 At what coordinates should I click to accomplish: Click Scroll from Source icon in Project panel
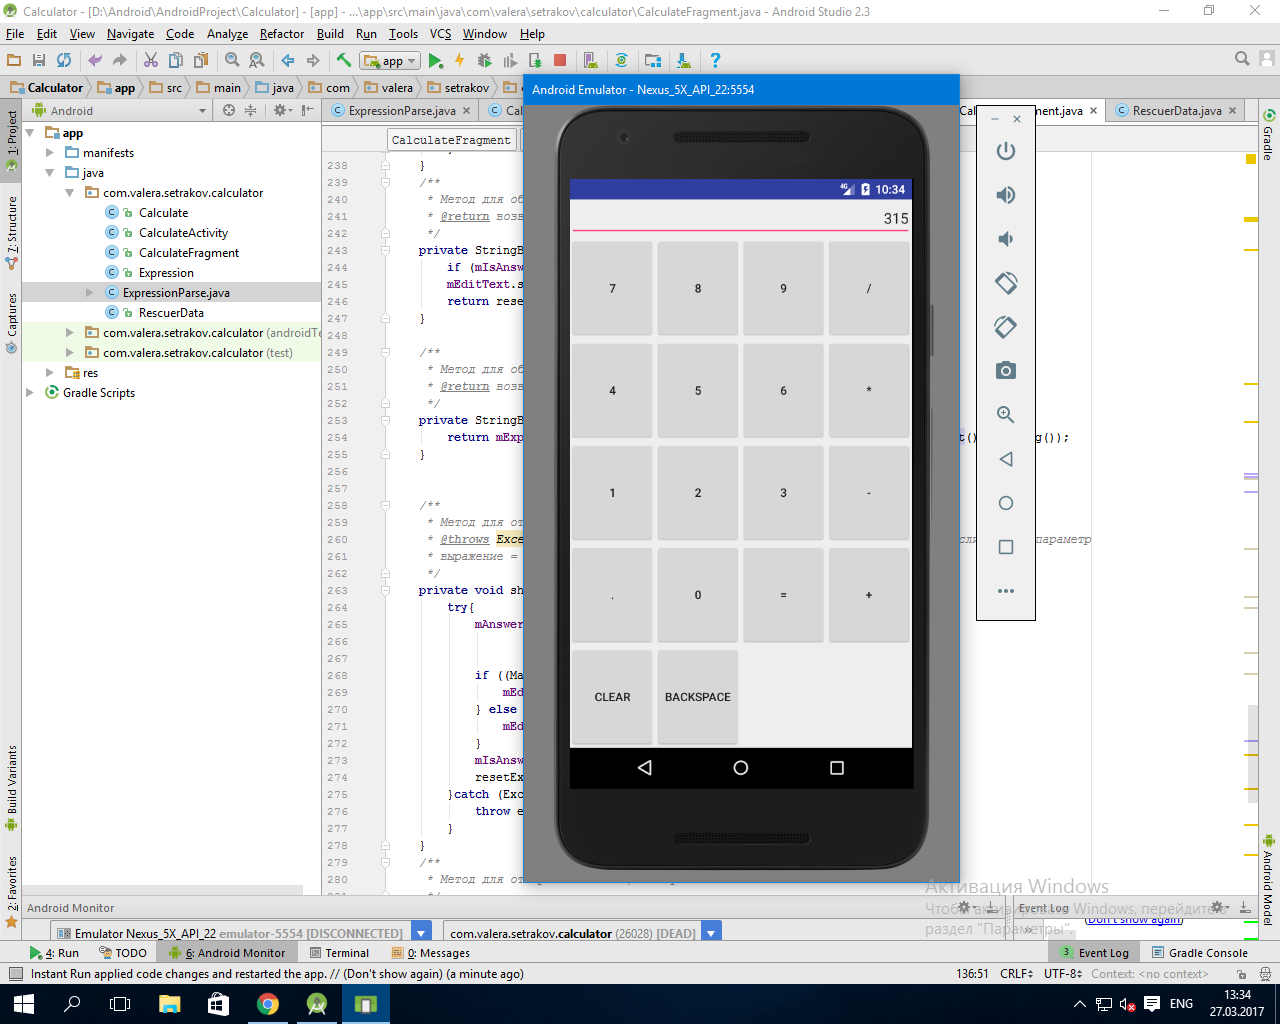coord(229,111)
